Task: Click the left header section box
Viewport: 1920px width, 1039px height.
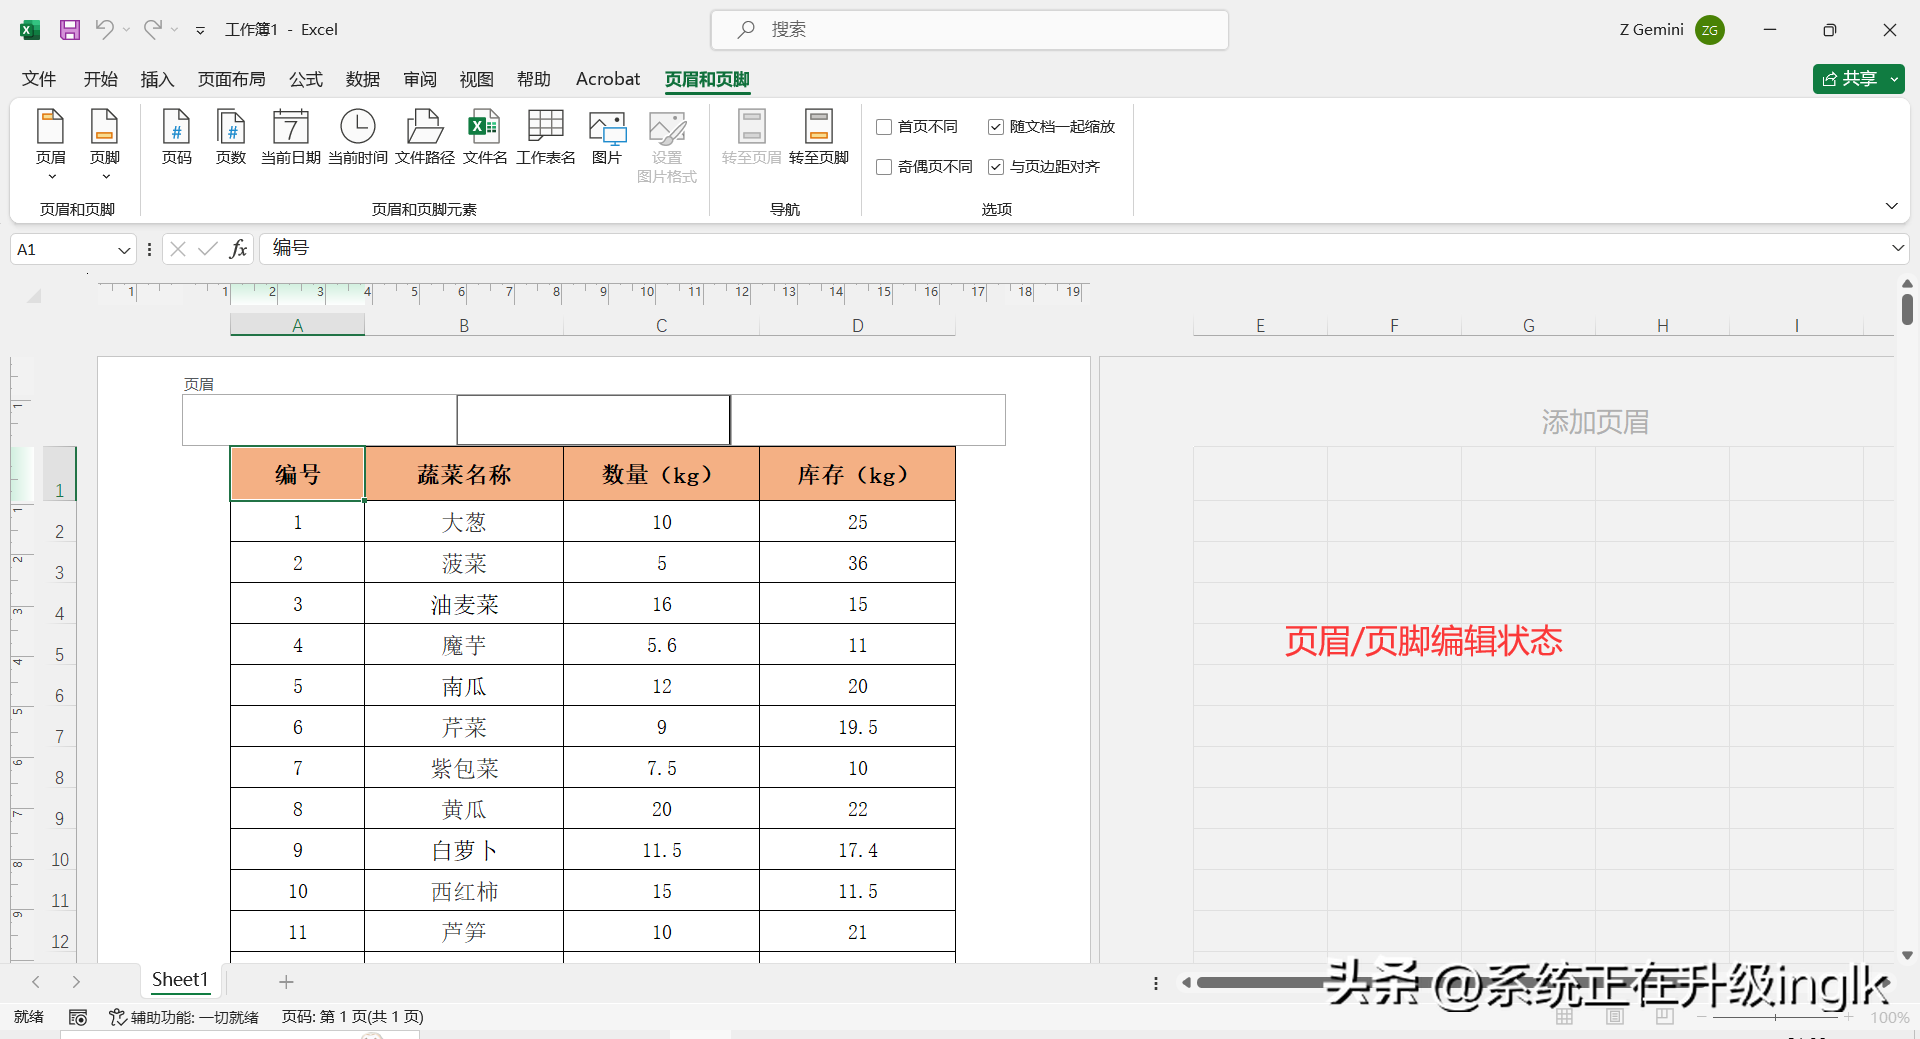Action: click(x=320, y=420)
